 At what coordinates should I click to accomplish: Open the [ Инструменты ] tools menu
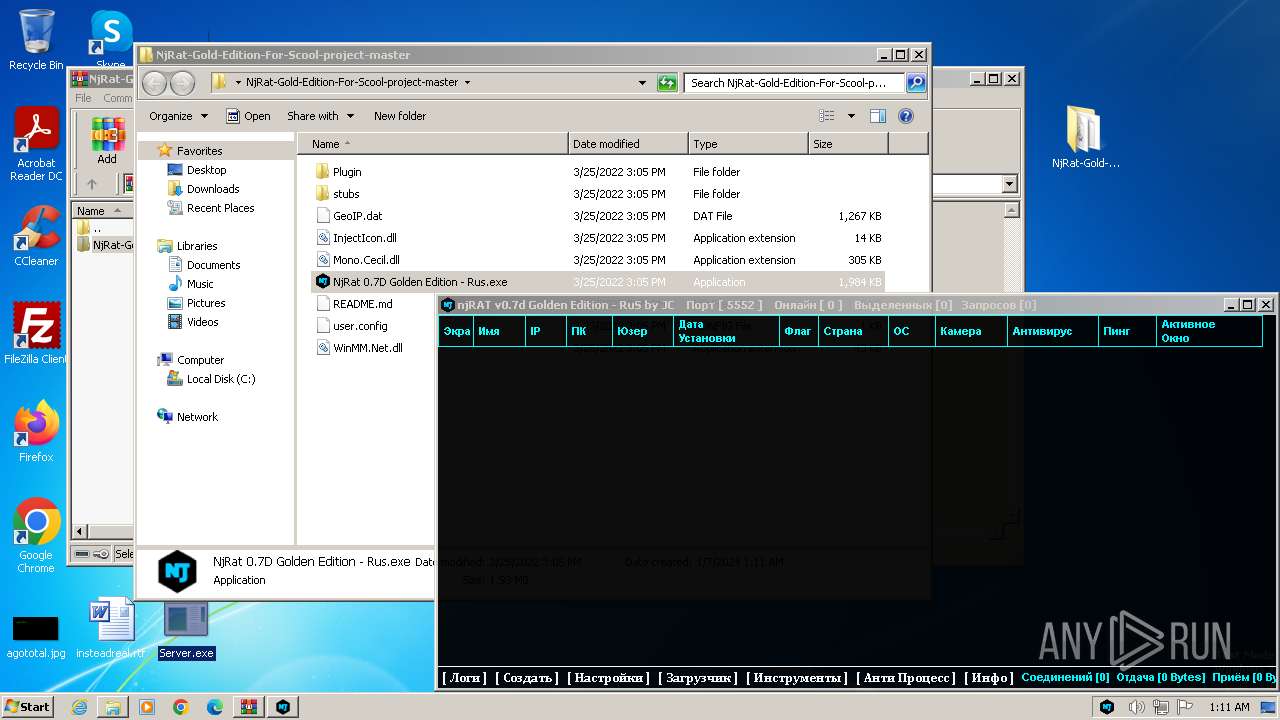[x=797, y=678]
